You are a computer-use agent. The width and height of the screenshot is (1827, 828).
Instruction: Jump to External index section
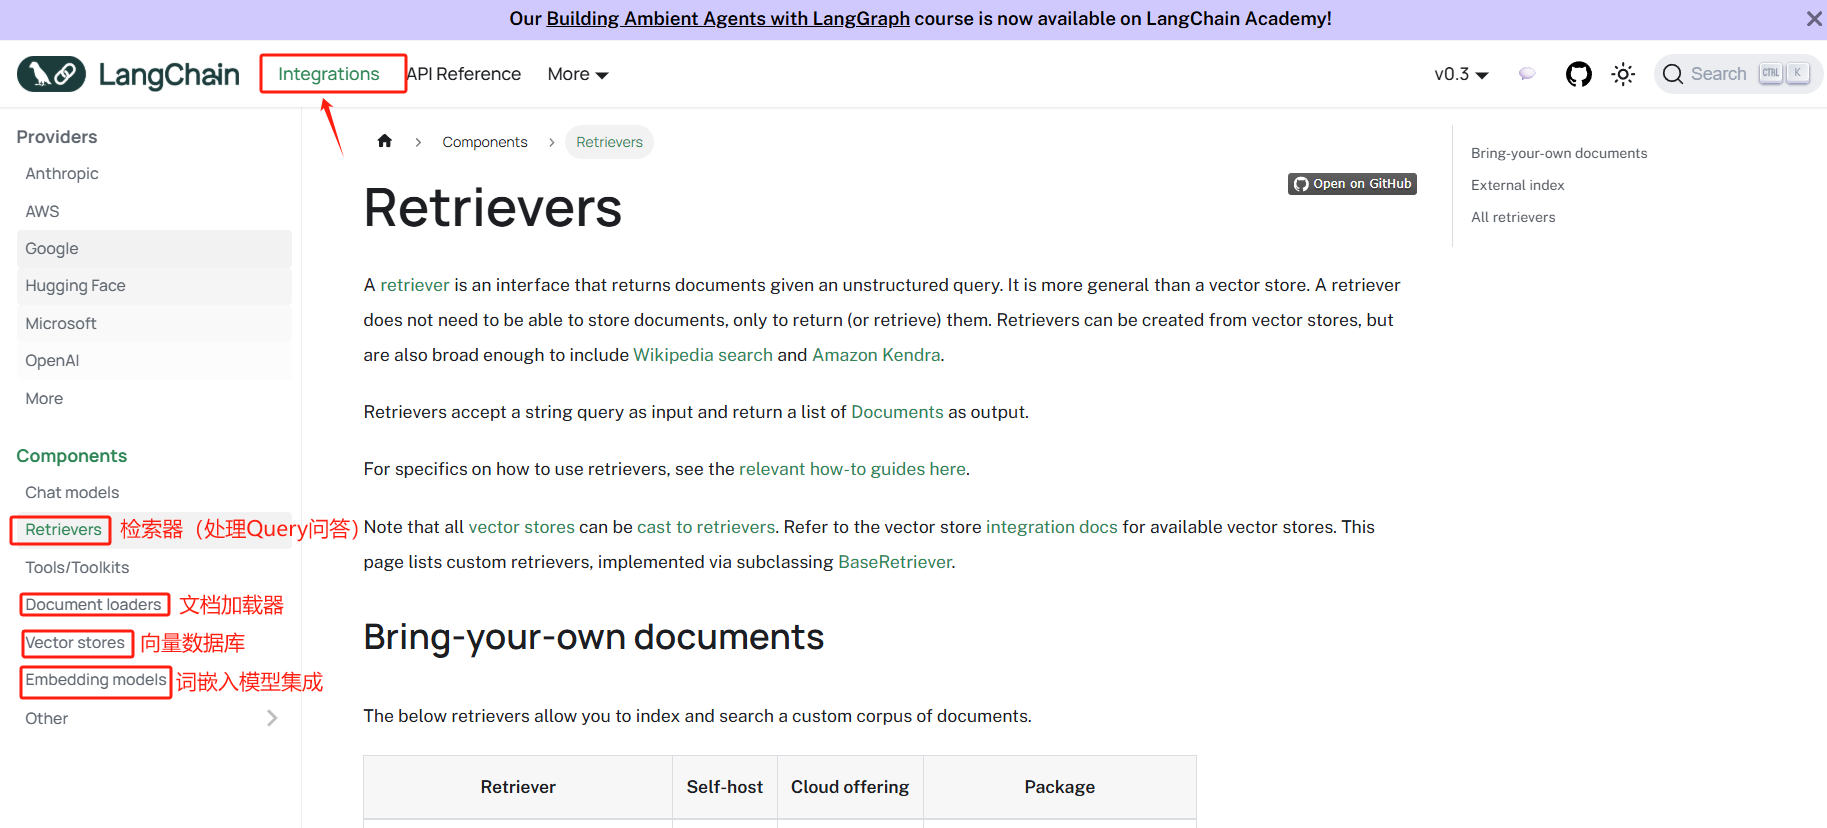[1517, 185]
